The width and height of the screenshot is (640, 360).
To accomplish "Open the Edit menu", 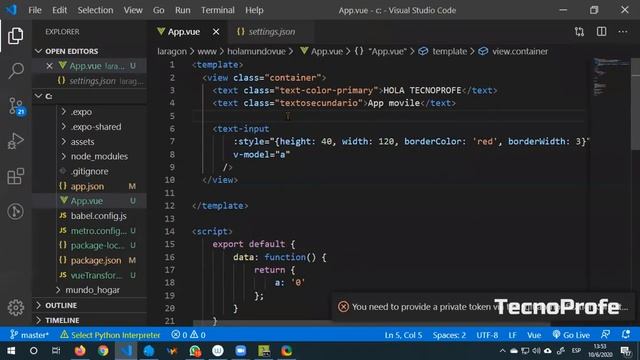I will (59, 10).
